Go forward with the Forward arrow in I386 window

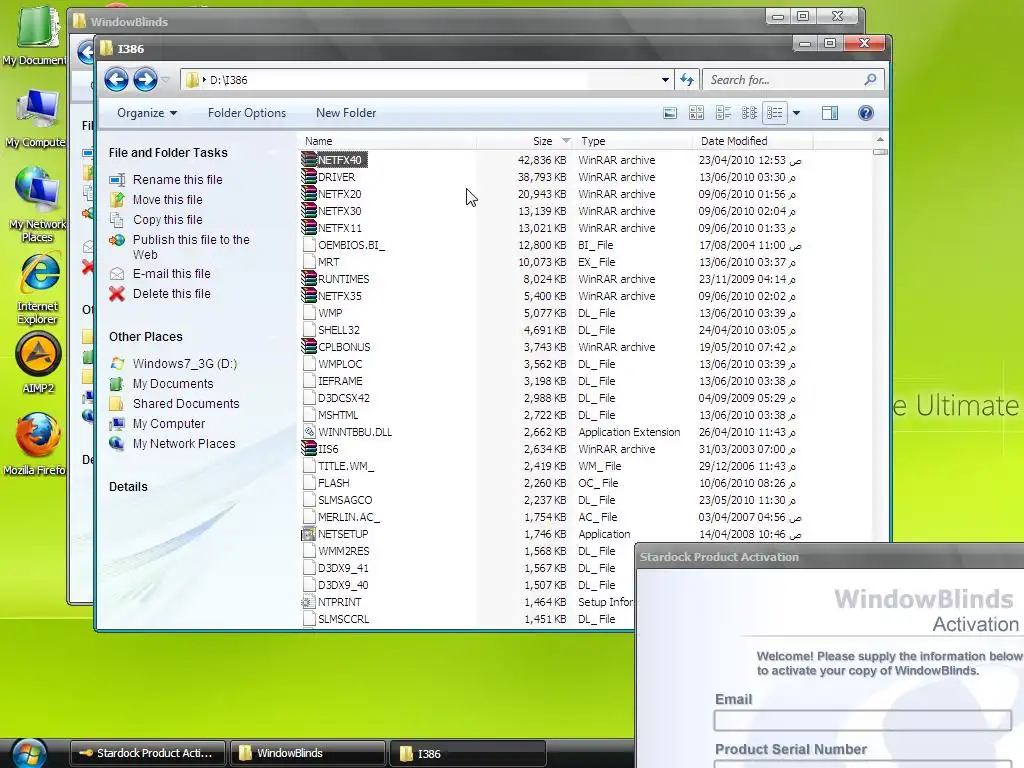click(x=145, y=80)
